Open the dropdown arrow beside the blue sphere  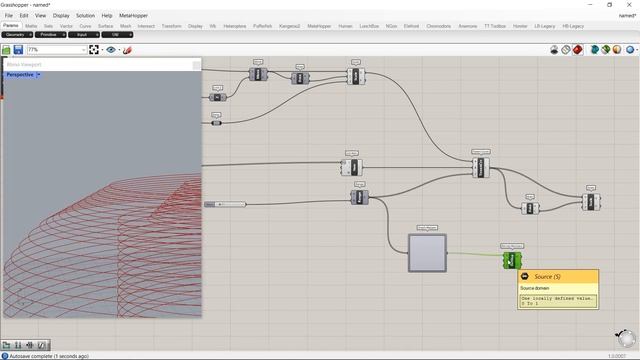pos(637,50)
